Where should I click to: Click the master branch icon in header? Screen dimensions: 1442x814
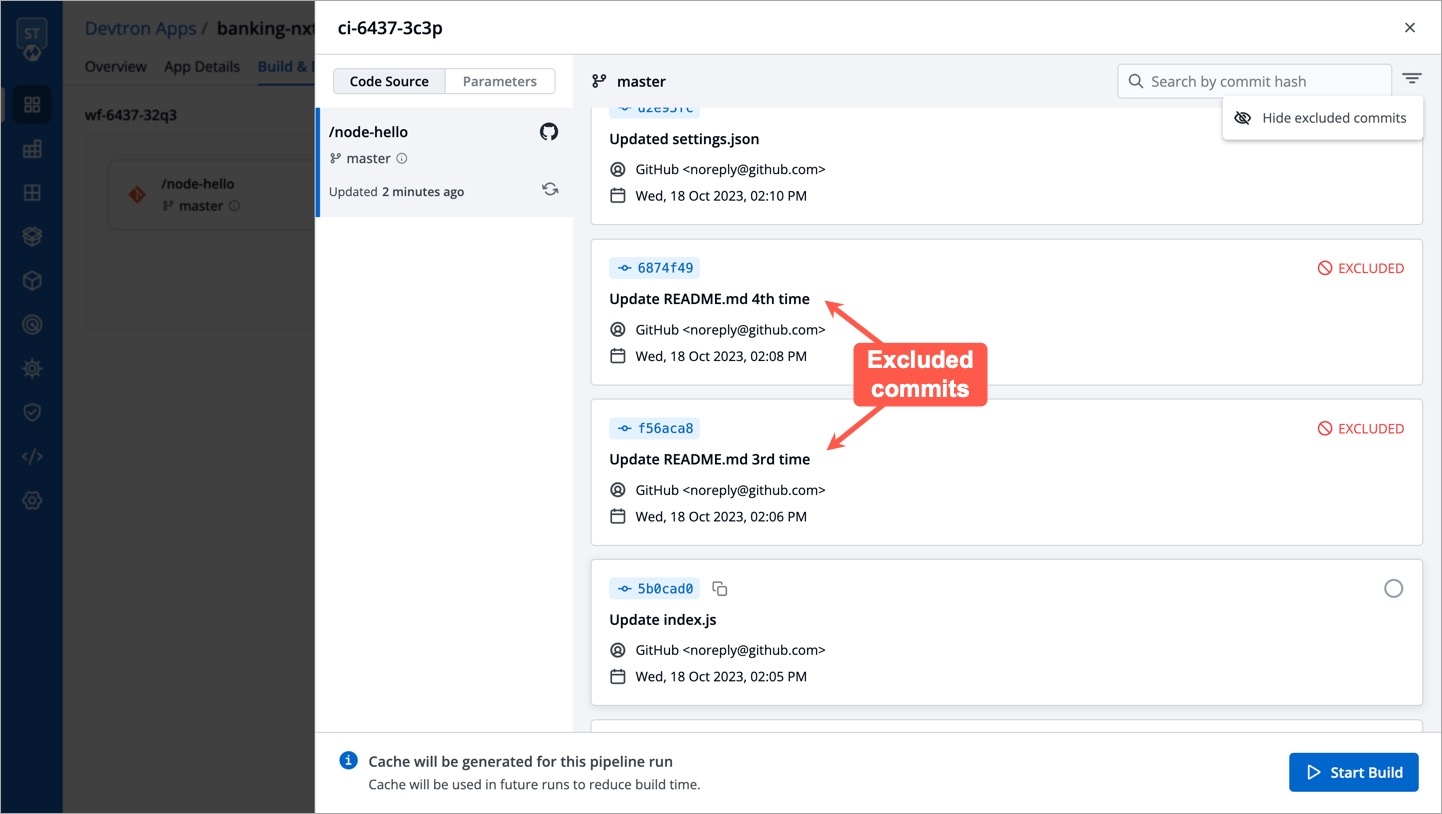click(x=599, y=81)
